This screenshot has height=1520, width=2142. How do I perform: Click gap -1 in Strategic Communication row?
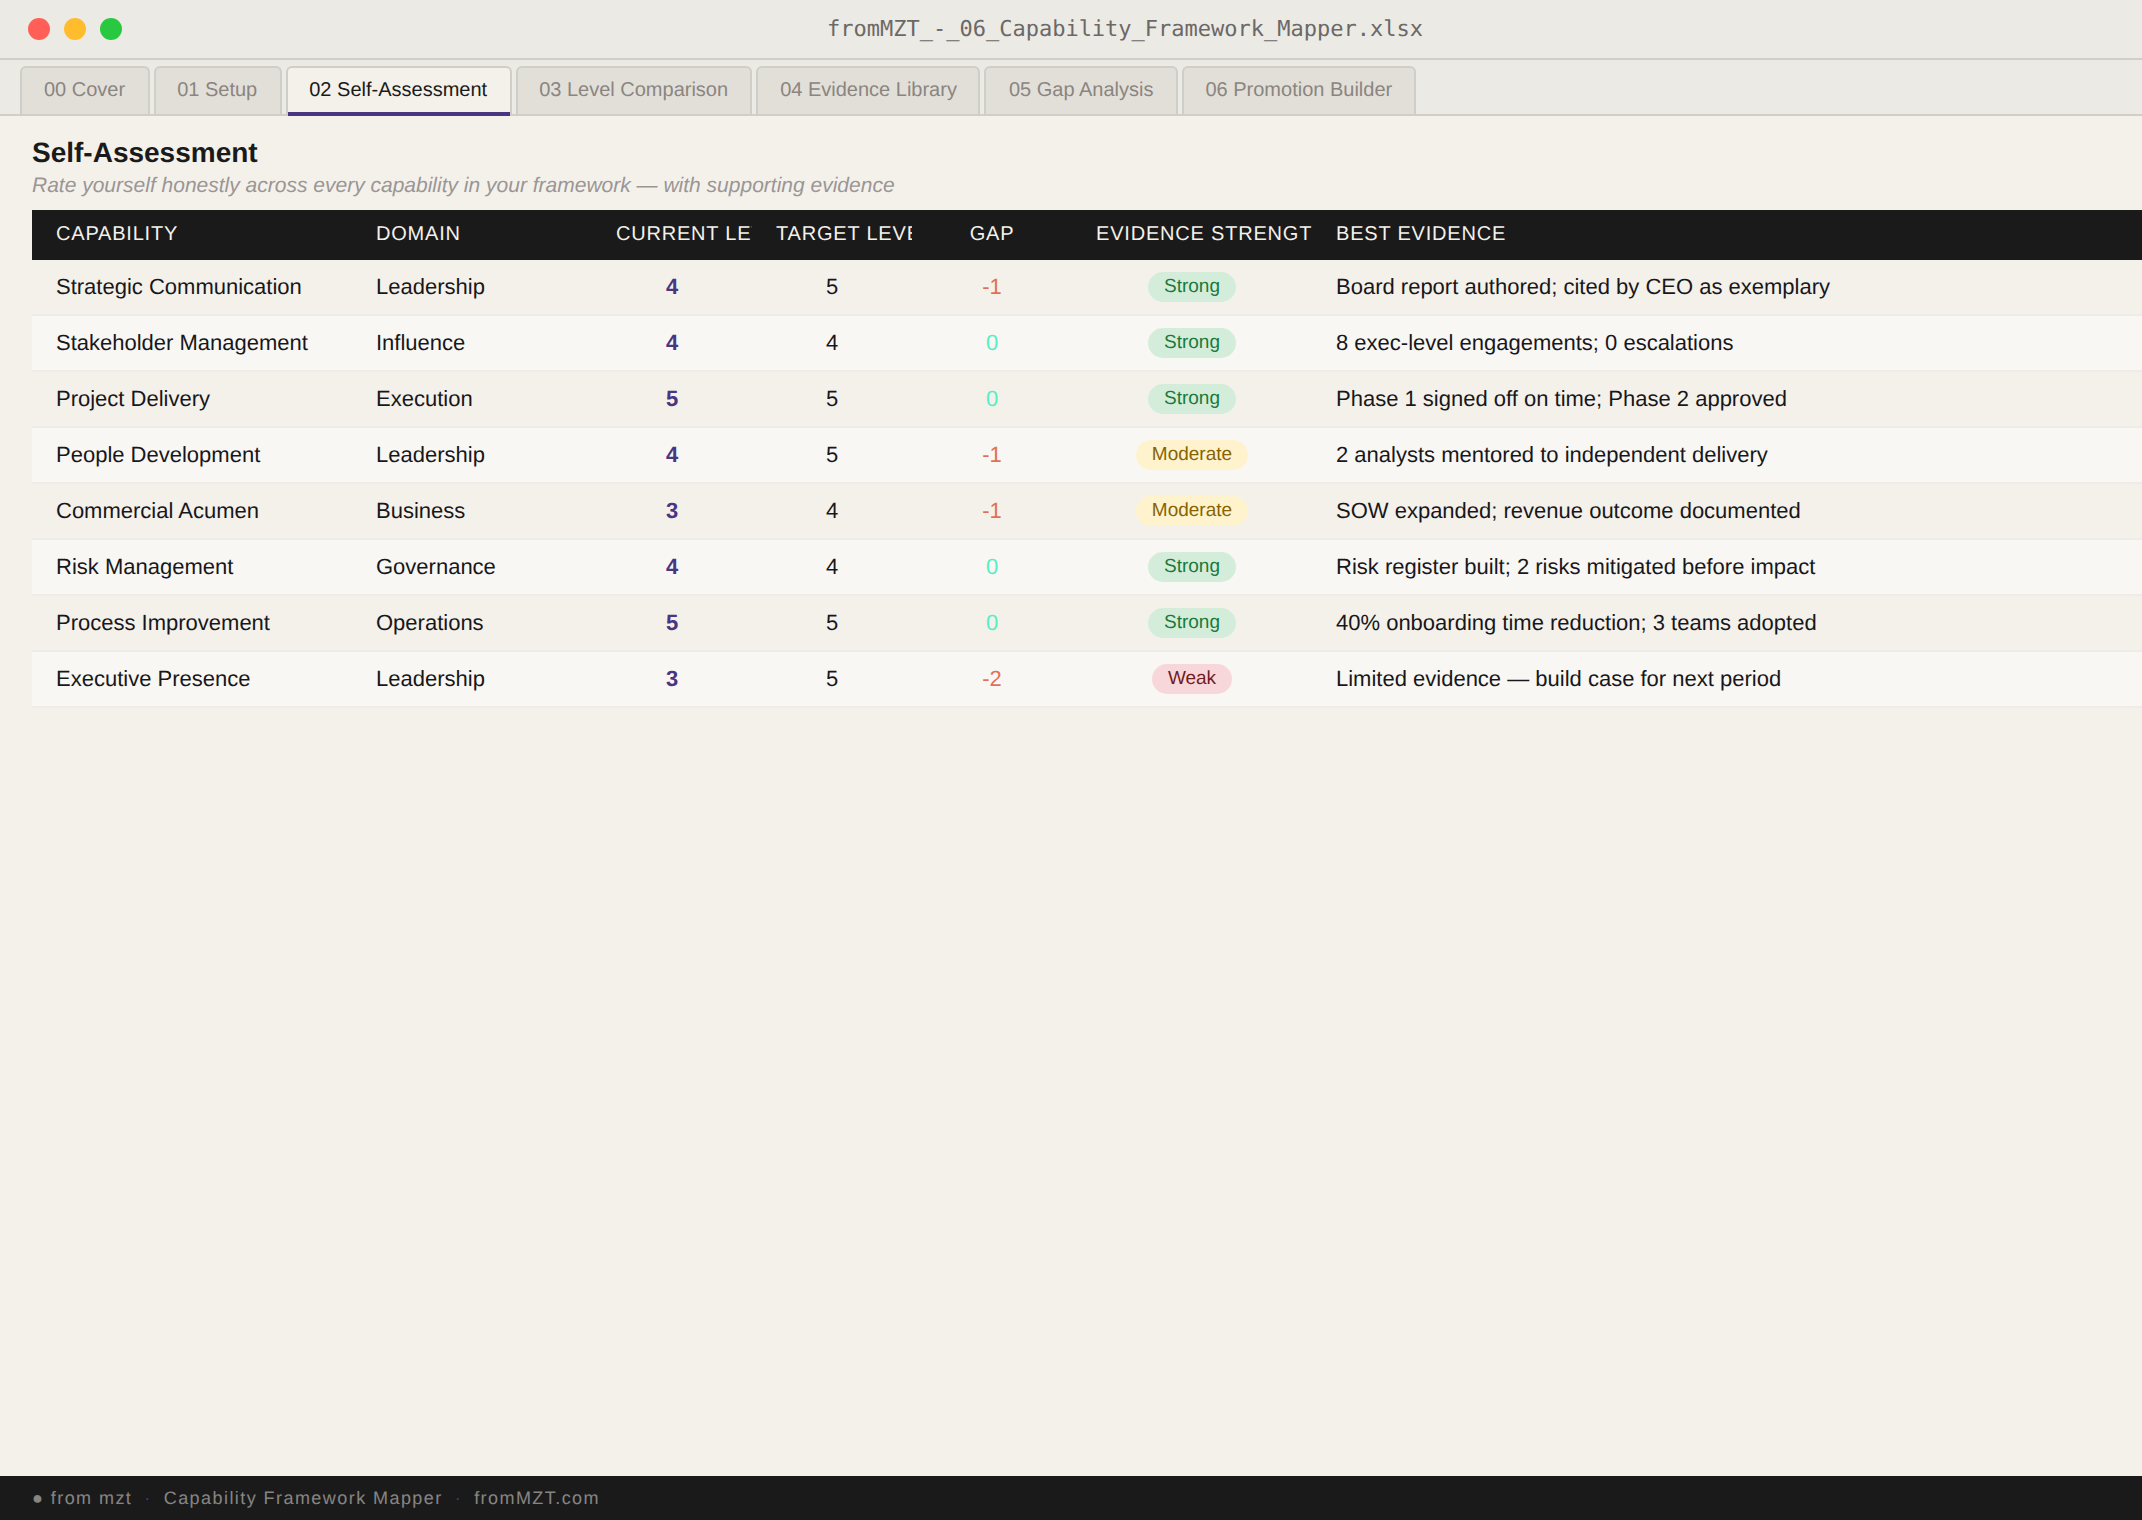pos(991,287)
